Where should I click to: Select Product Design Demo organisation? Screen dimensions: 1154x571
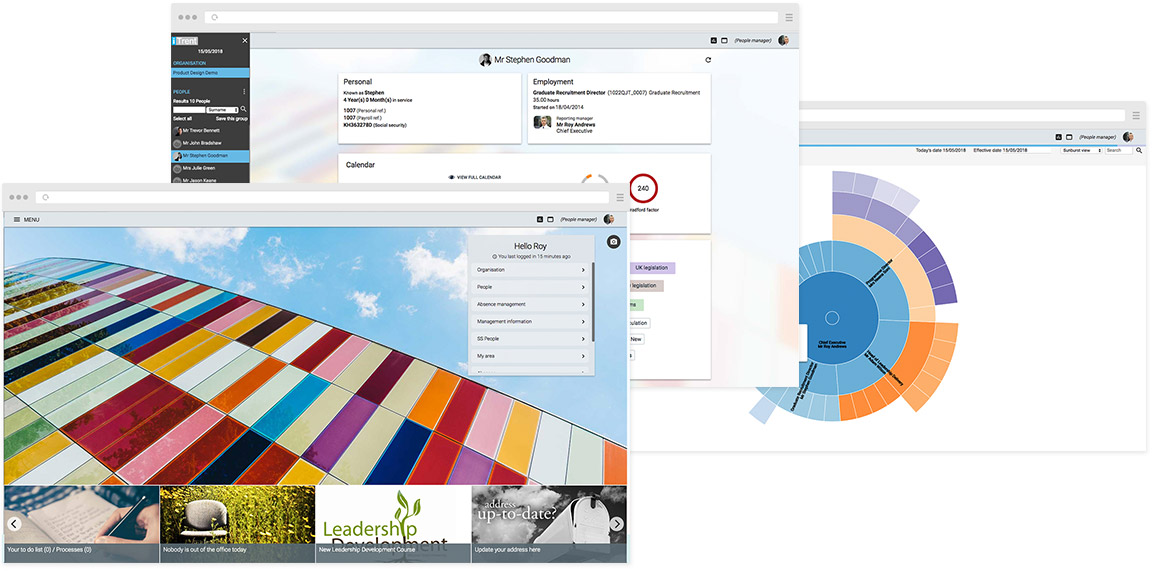click(210, 73)
